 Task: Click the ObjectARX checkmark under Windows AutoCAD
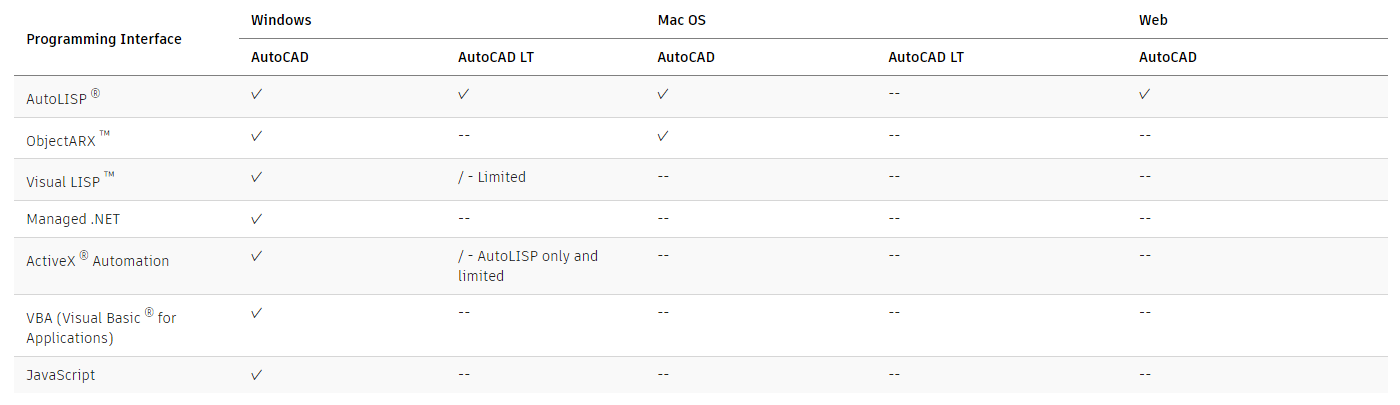[257, 135]
